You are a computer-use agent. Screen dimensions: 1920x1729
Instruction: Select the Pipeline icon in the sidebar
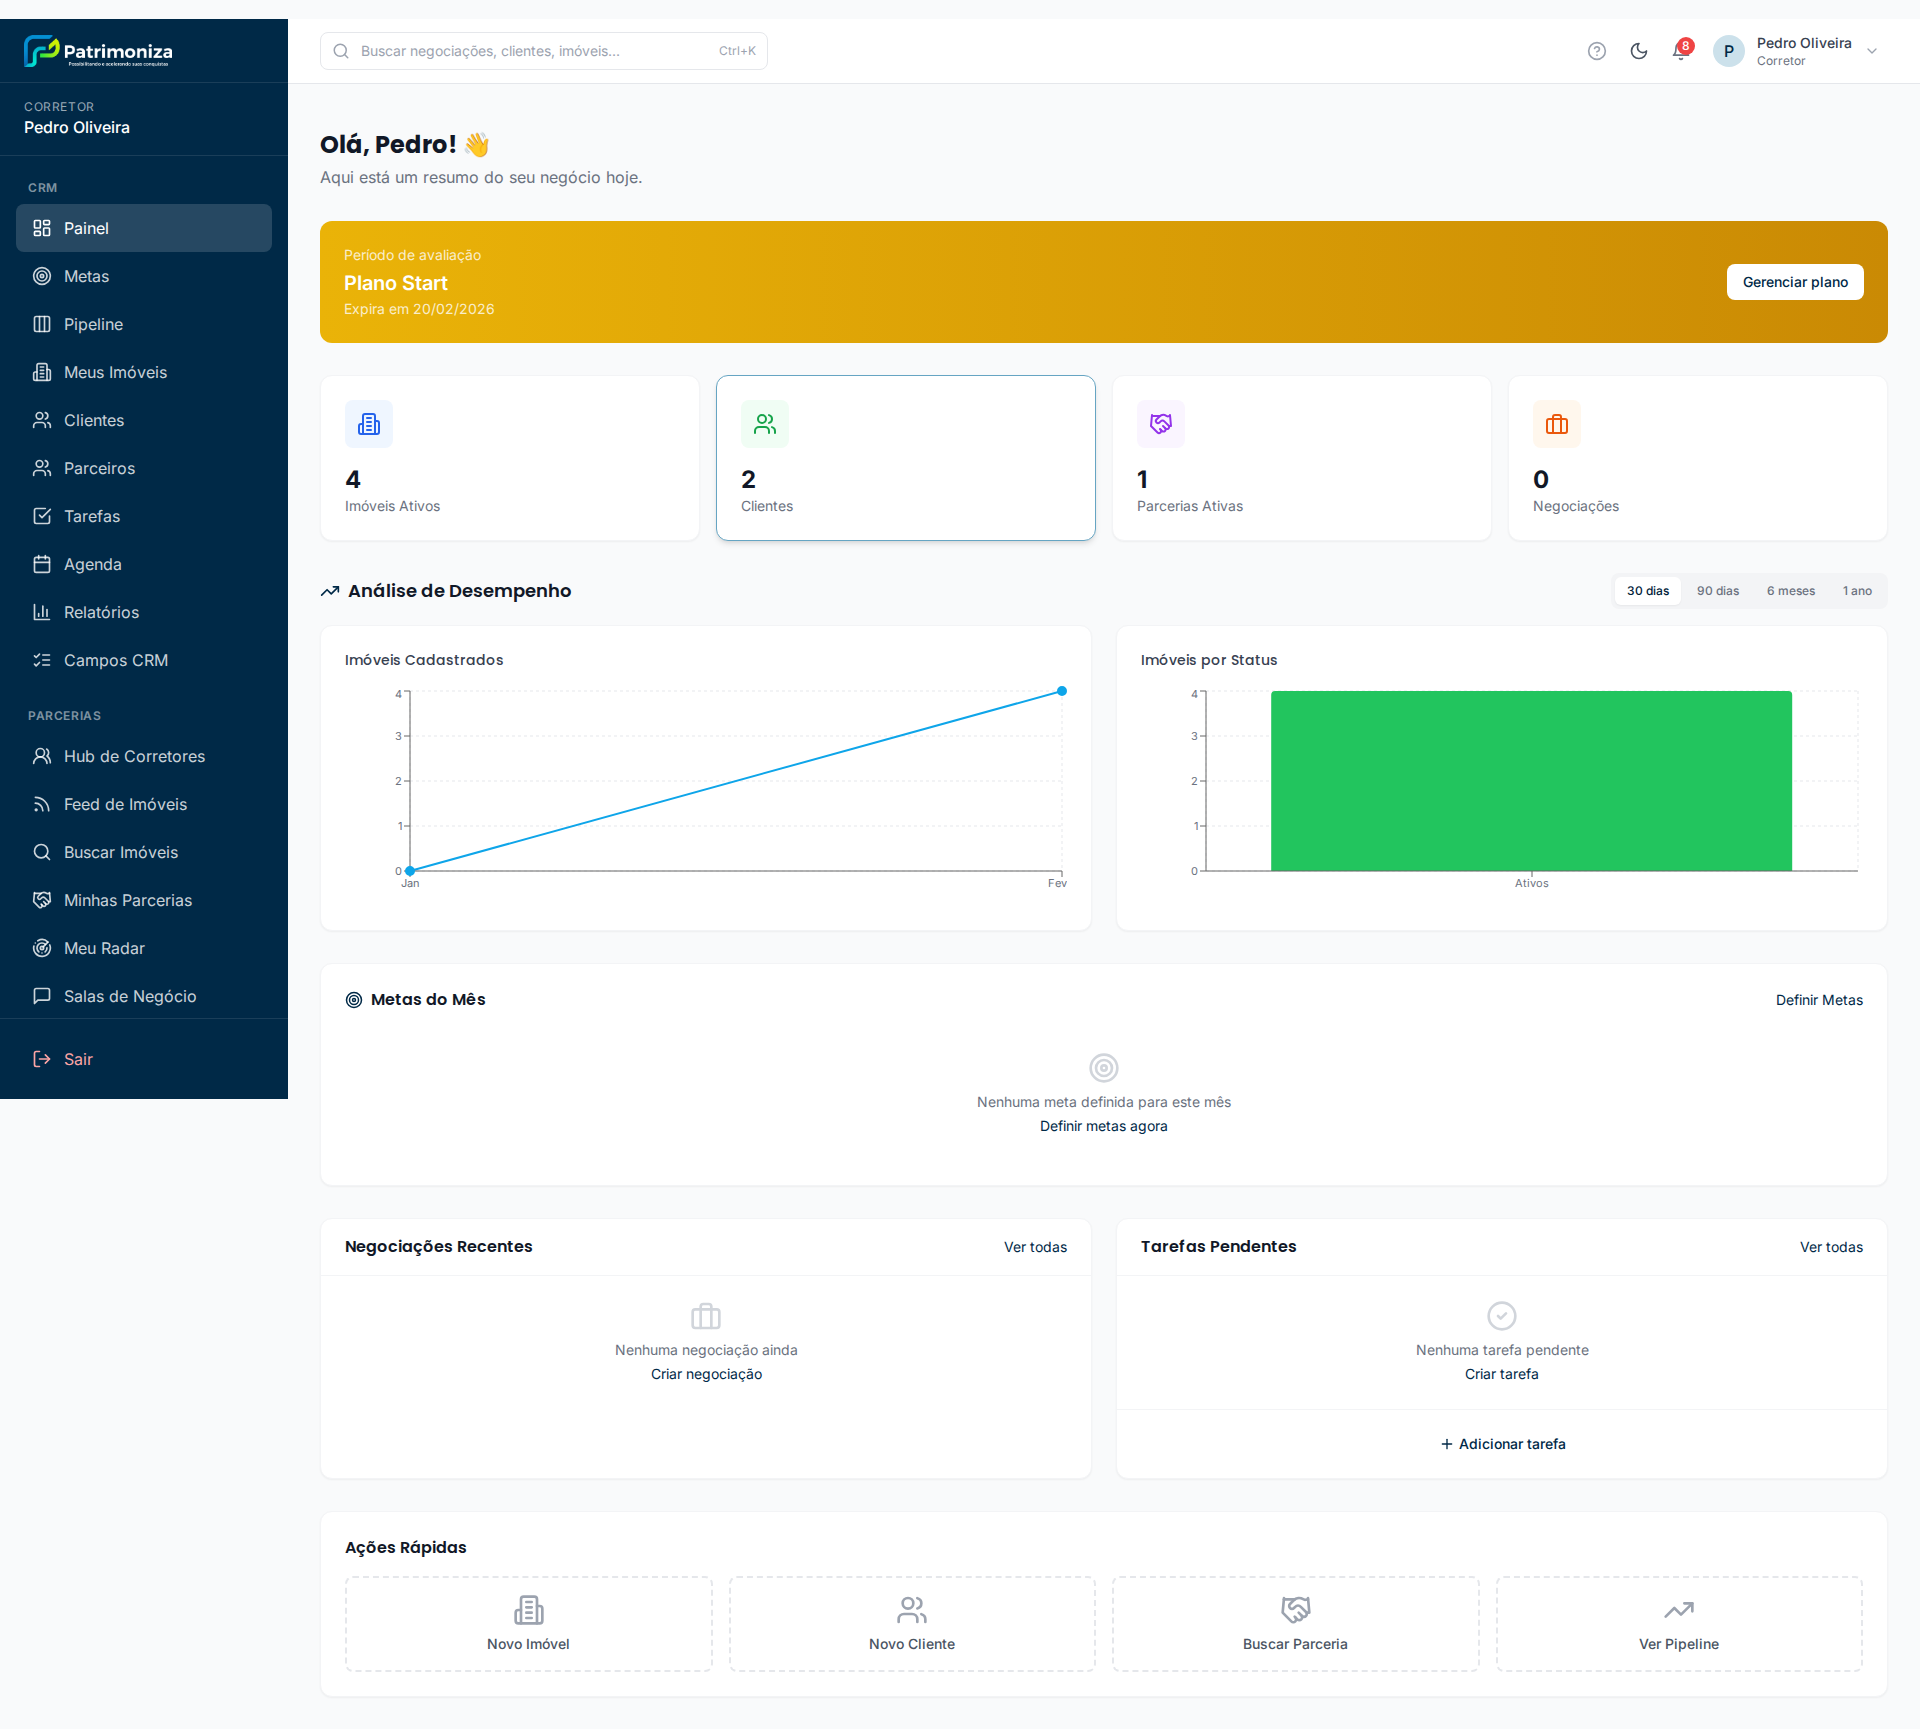[x=42, y=324]
